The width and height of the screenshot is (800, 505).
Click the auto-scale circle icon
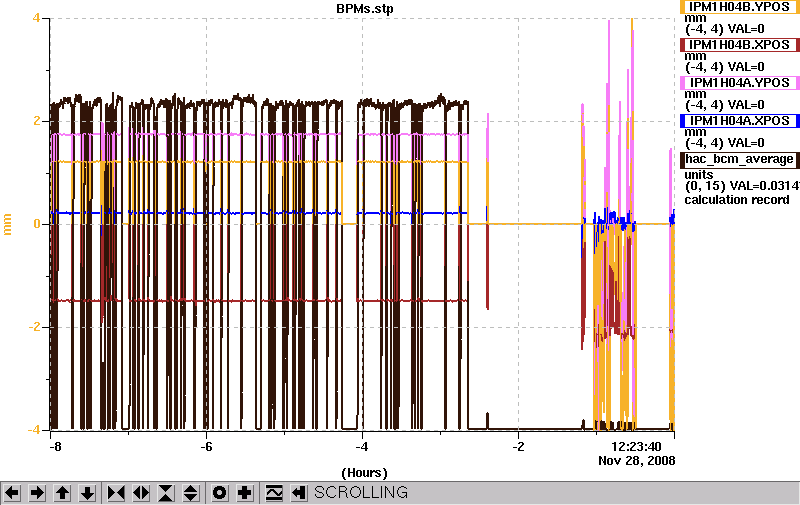(x=219, y=493)
